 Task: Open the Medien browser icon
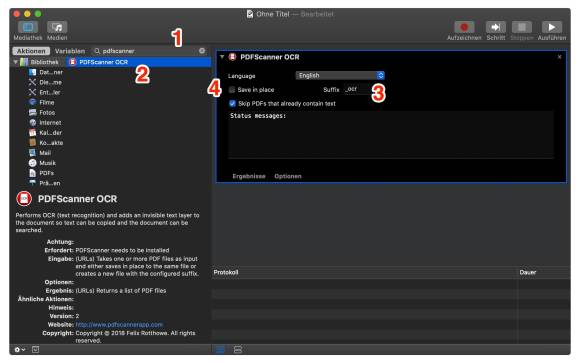[57, 27]
